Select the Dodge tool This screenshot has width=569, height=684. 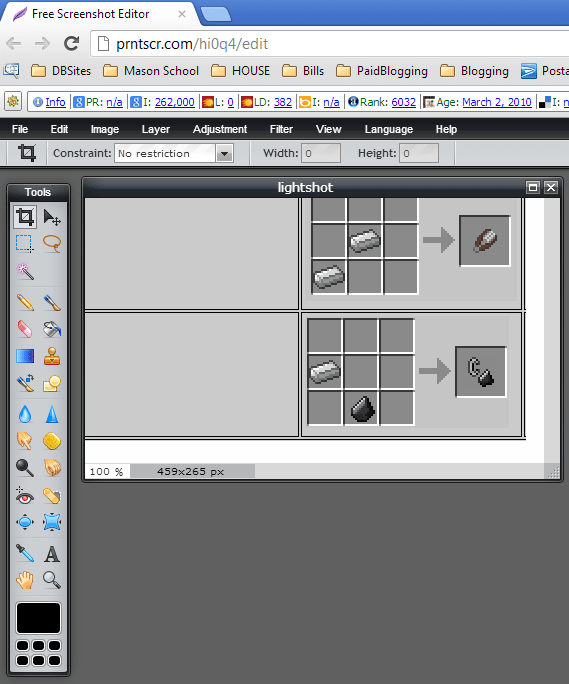point(25,468)
